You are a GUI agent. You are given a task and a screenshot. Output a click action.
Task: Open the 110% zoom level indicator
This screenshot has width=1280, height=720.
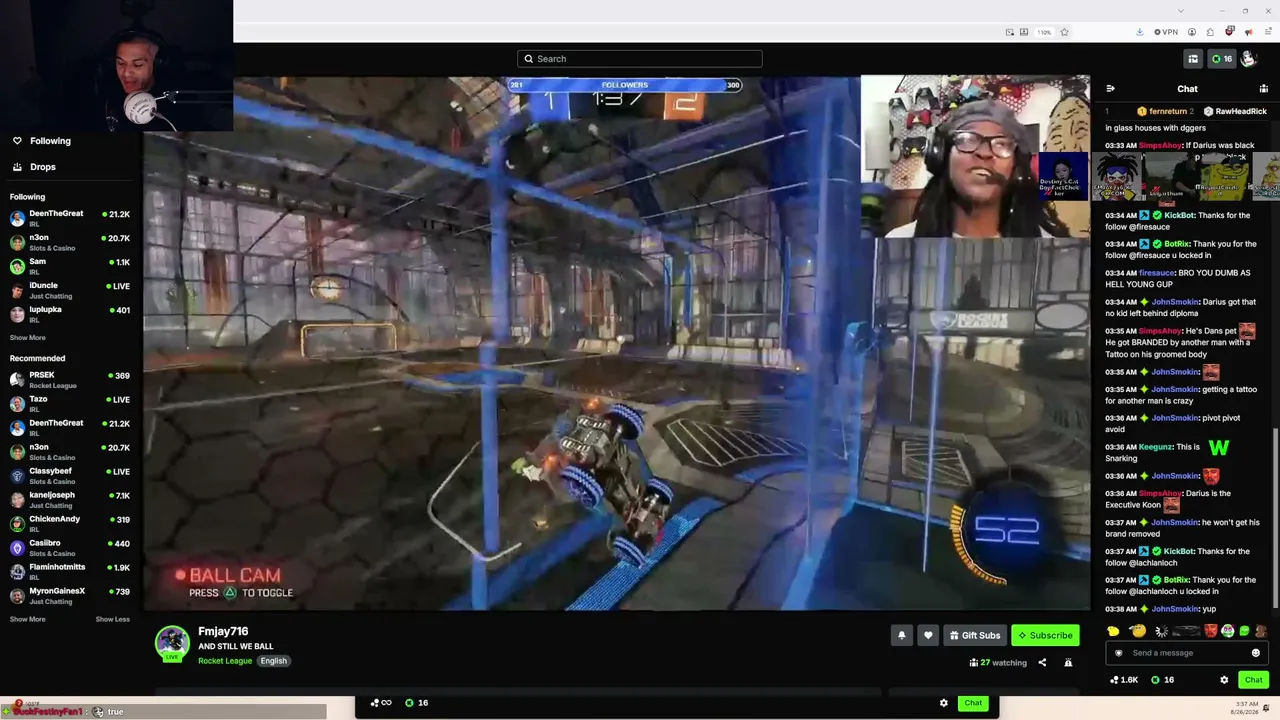[1044, 32]
